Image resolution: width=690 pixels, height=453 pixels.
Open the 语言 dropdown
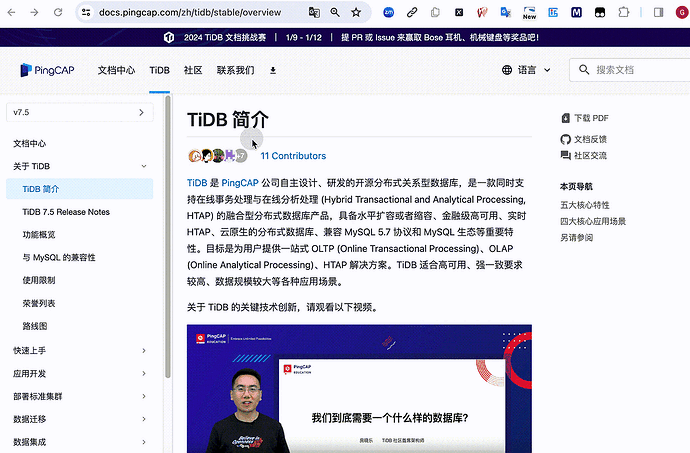527,70
